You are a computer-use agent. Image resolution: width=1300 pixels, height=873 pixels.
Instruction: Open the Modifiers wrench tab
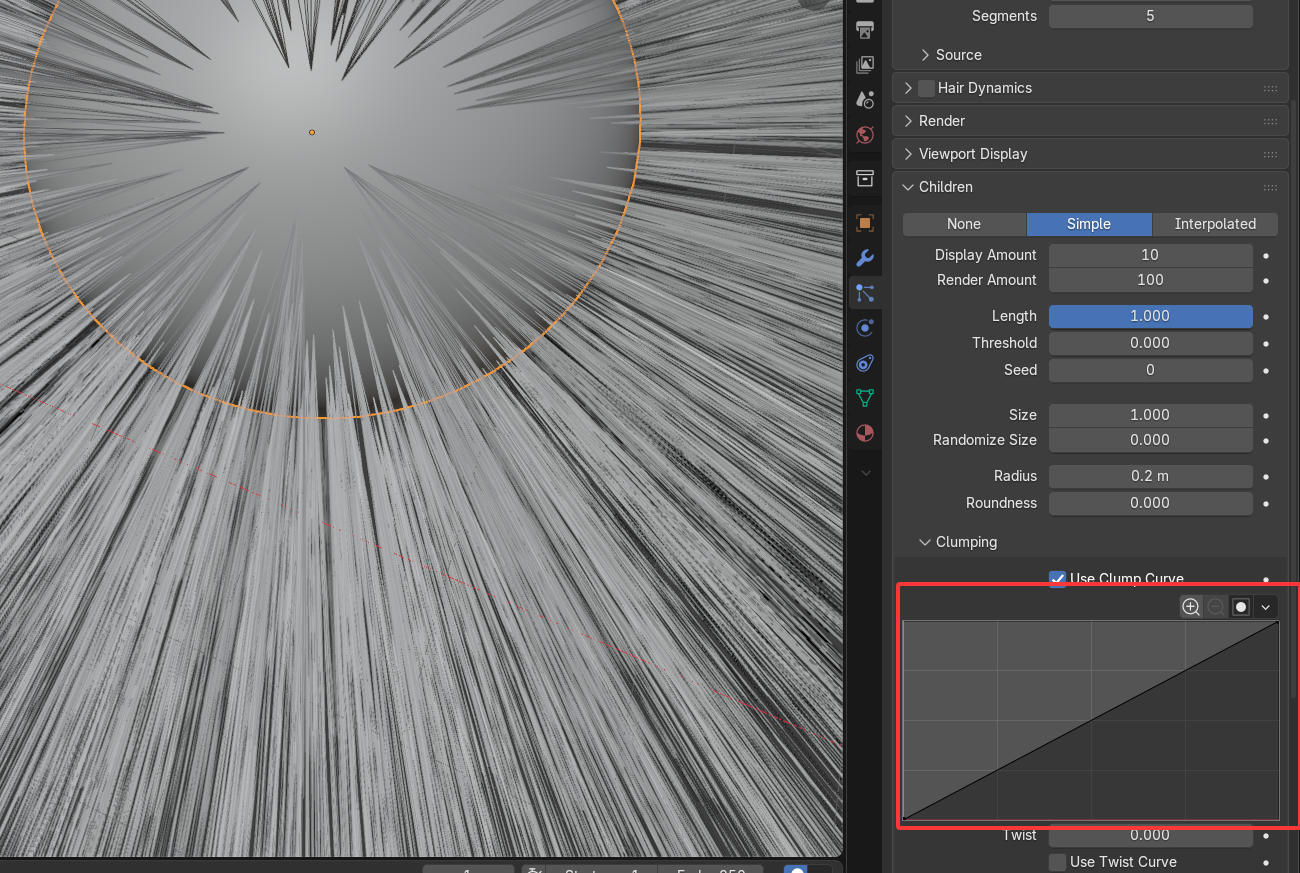pyautogui.click(x=865, y=258)
